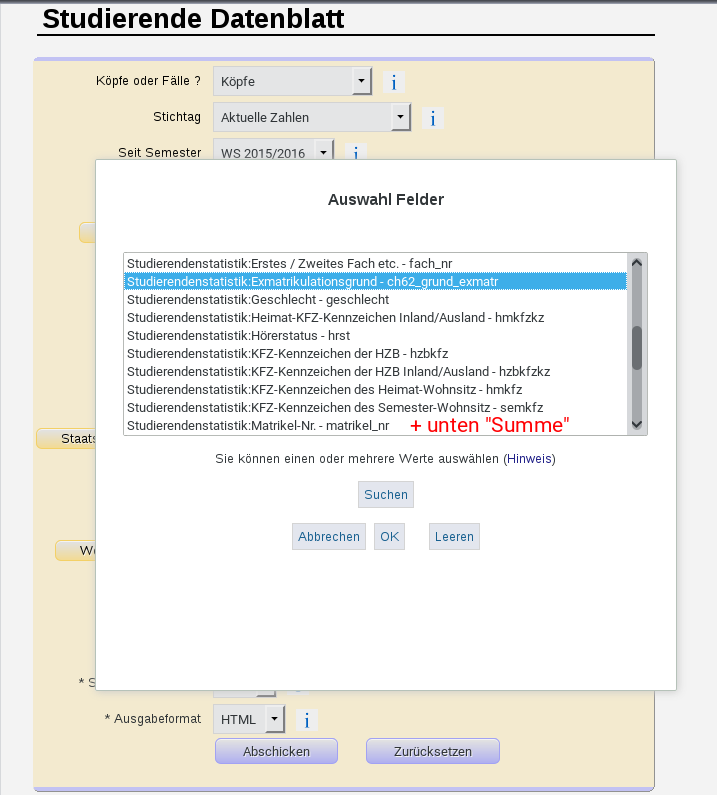This screenshot has height=795, width=717.
Task: Click Abbrechen in Auswahl Felder dialog
Action: [x=329, y=536]
